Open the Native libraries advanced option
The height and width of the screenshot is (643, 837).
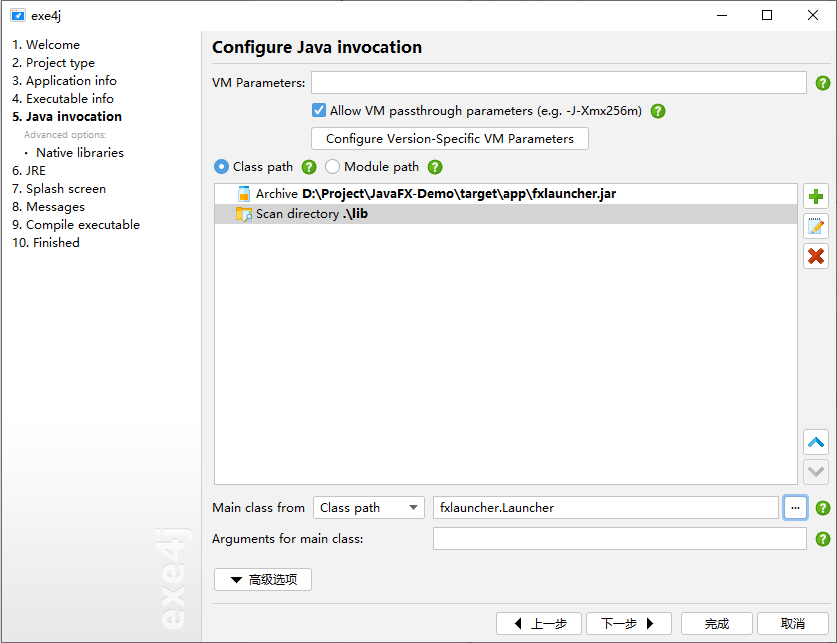coord(80,153)
